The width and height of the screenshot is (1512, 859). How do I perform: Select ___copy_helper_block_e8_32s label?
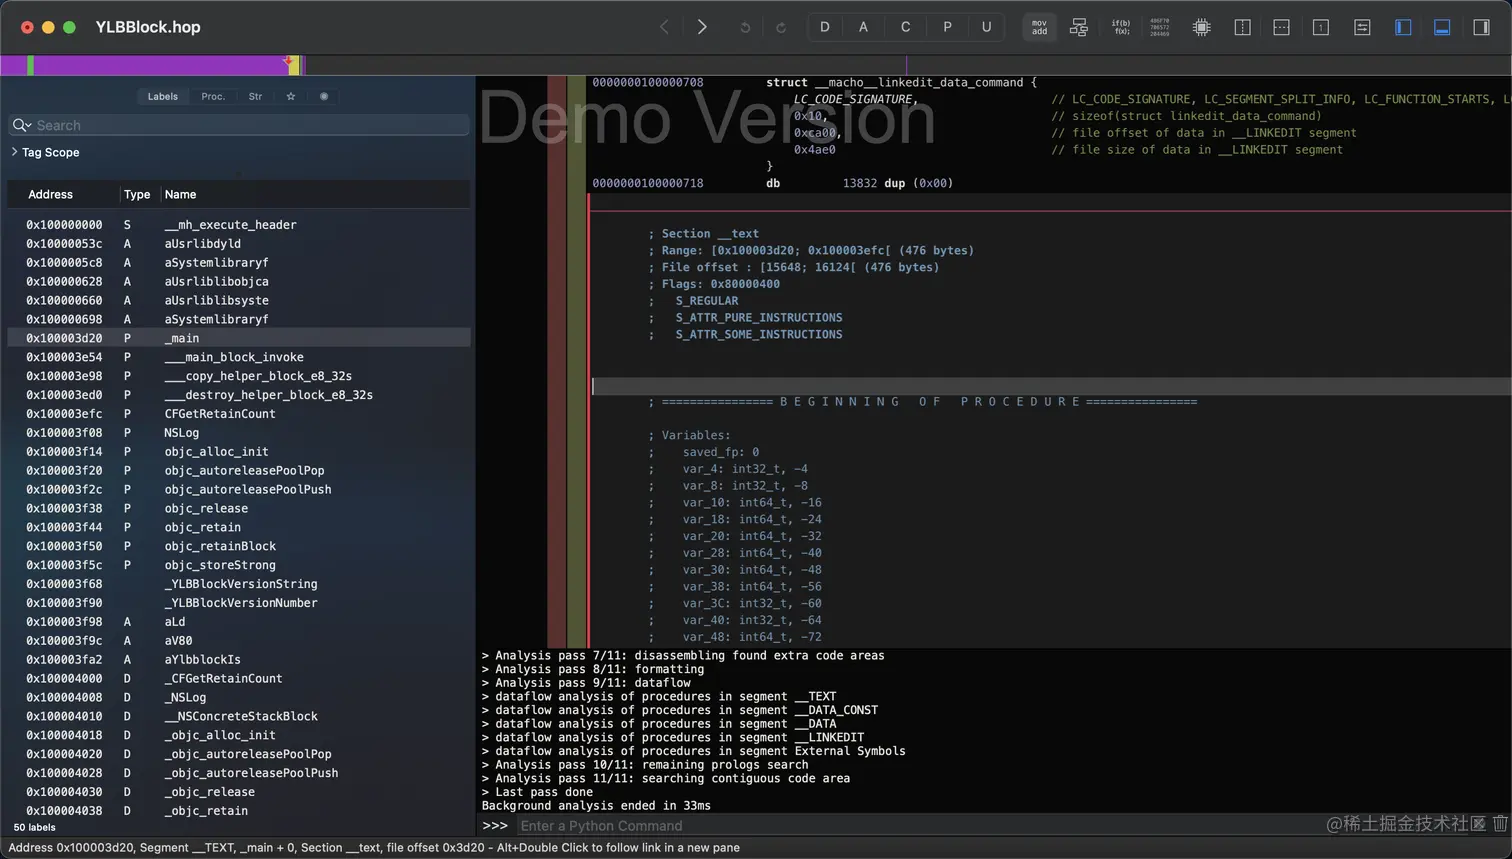(239, 376)
